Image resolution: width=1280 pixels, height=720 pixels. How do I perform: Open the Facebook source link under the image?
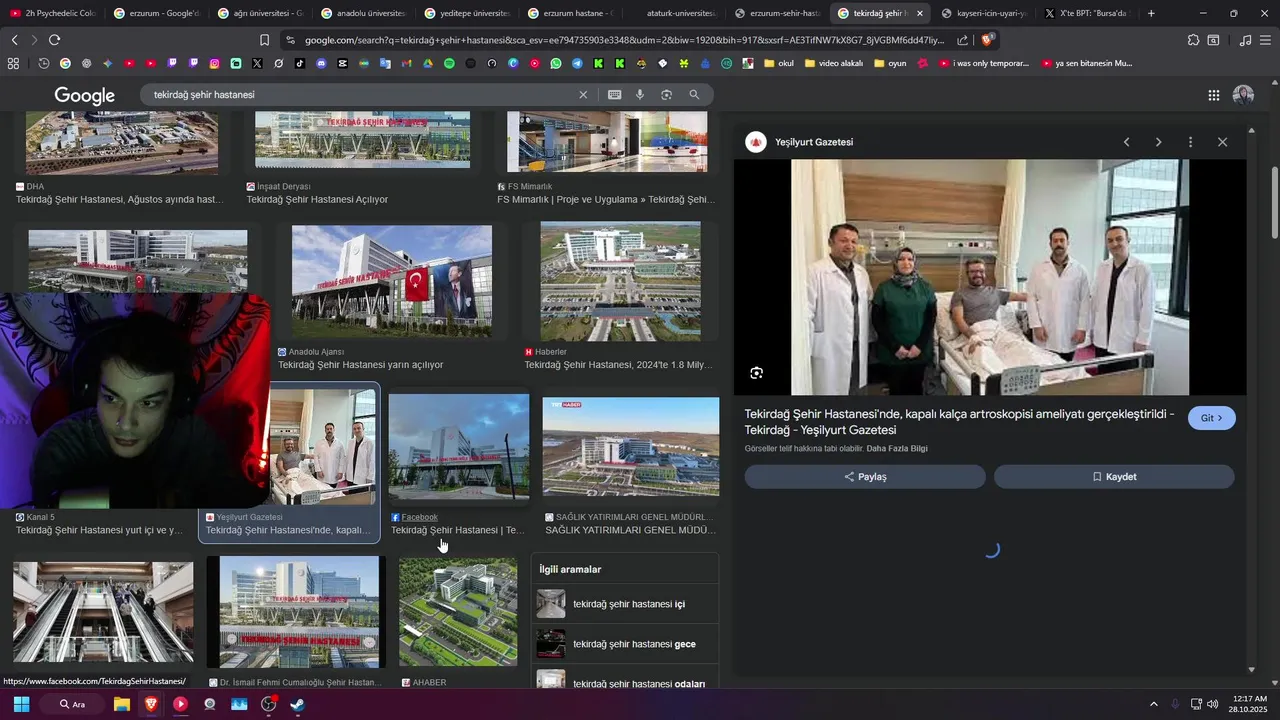[419, 517]
